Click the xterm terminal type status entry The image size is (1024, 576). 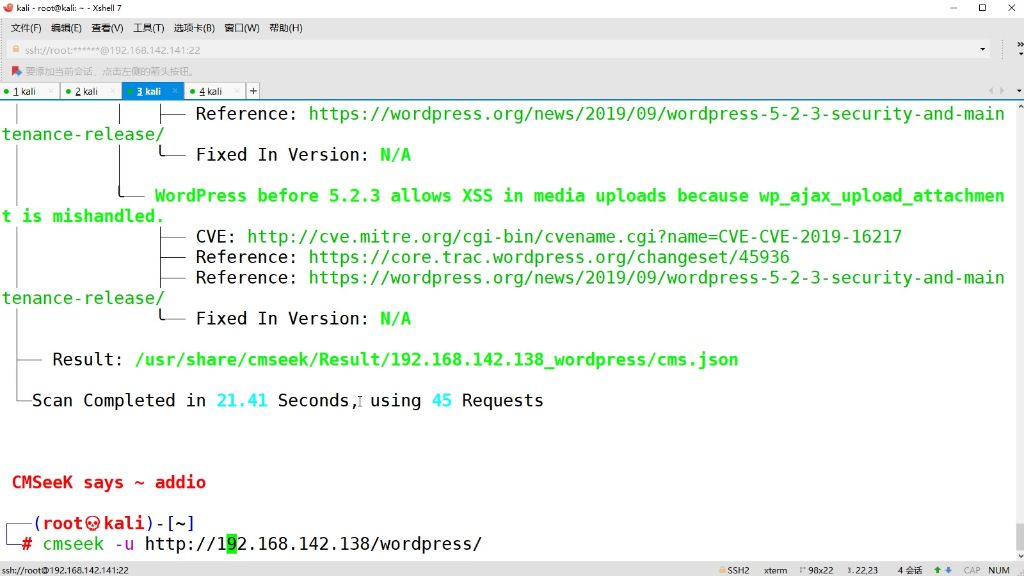pos(775,570)
